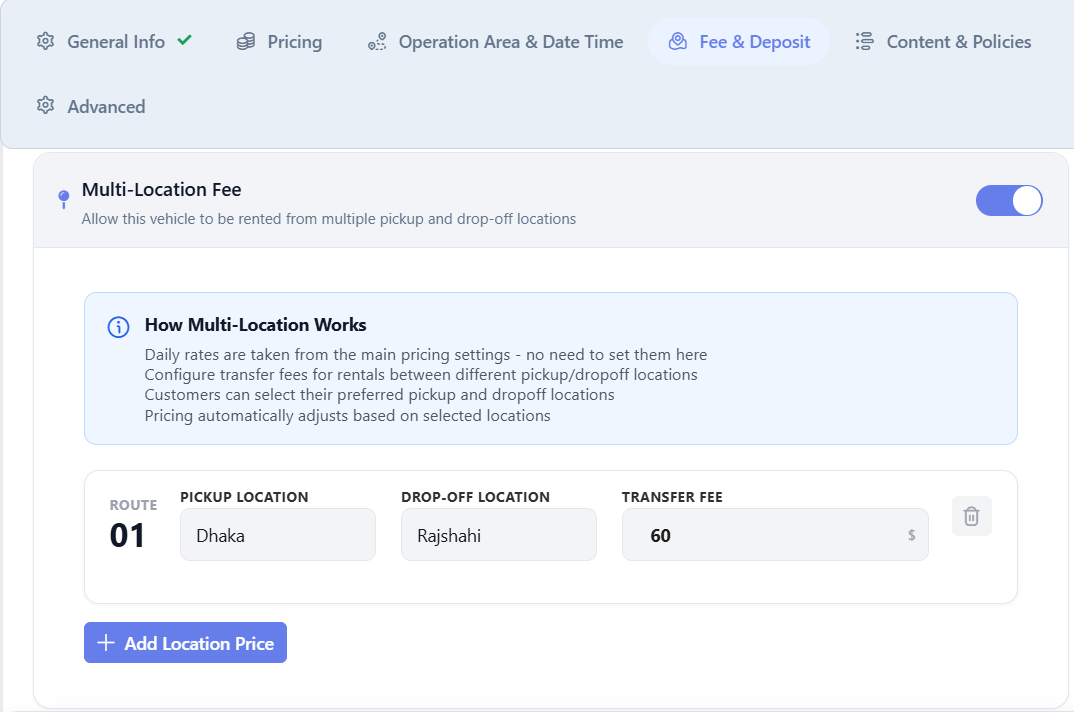The image size is (1074, 712).
Task: Click the route number 01
Action: coord(127,535)
